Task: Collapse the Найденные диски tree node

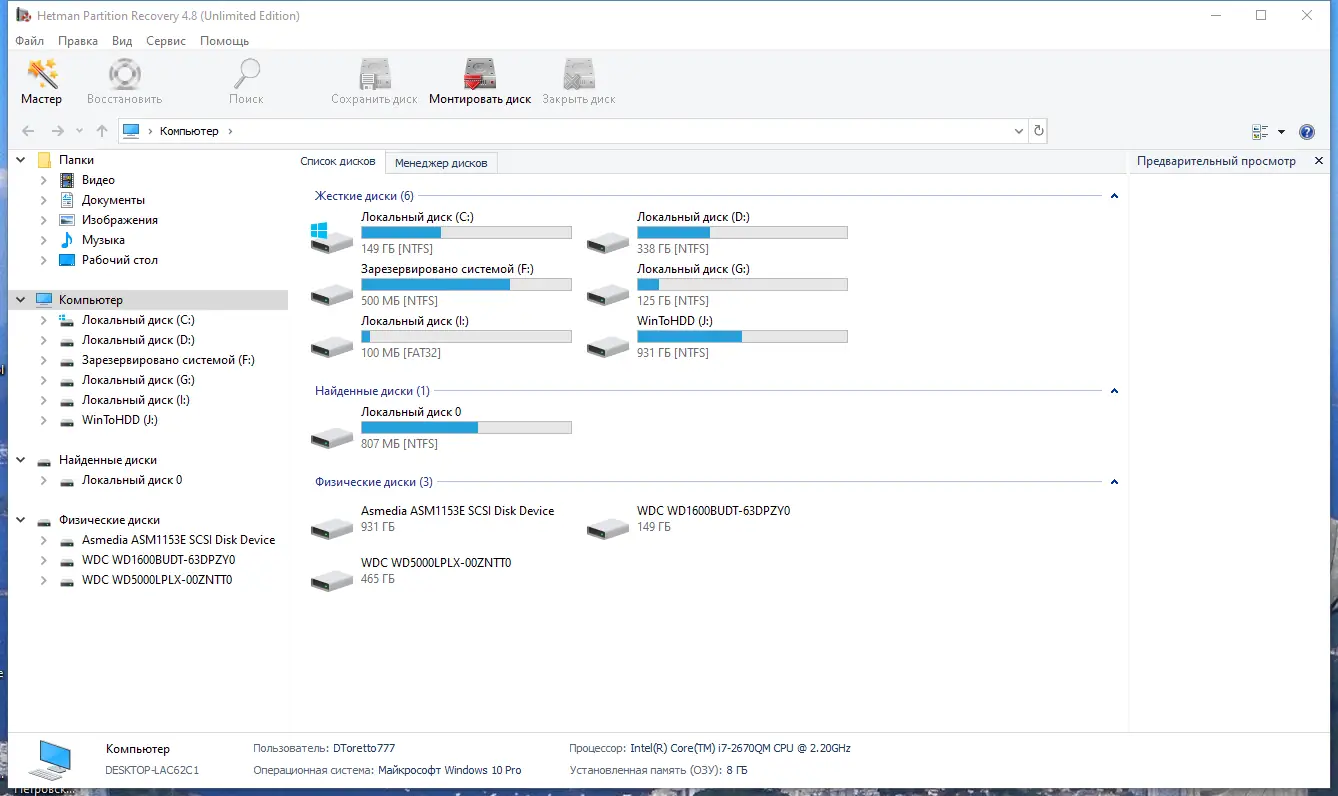Action: [21, 460]
